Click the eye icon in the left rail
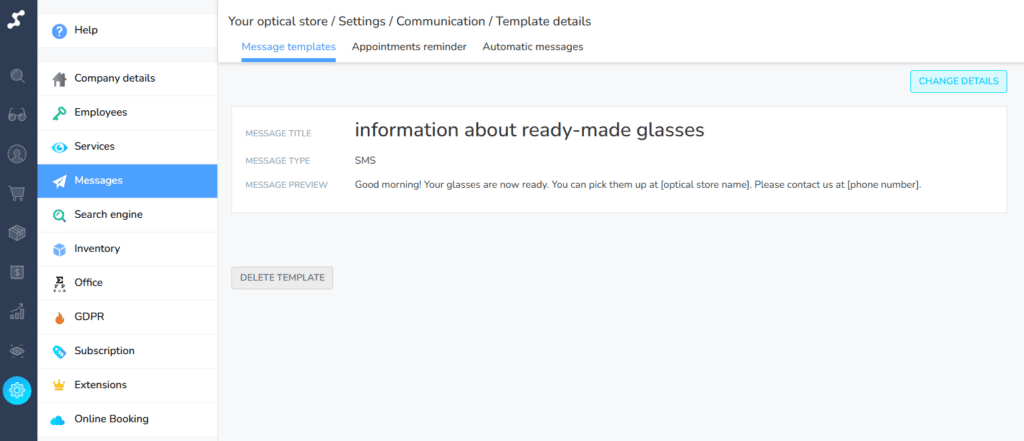Image resolution: width=1024 pixels, height=441 pixels. [x=17, y=351]
